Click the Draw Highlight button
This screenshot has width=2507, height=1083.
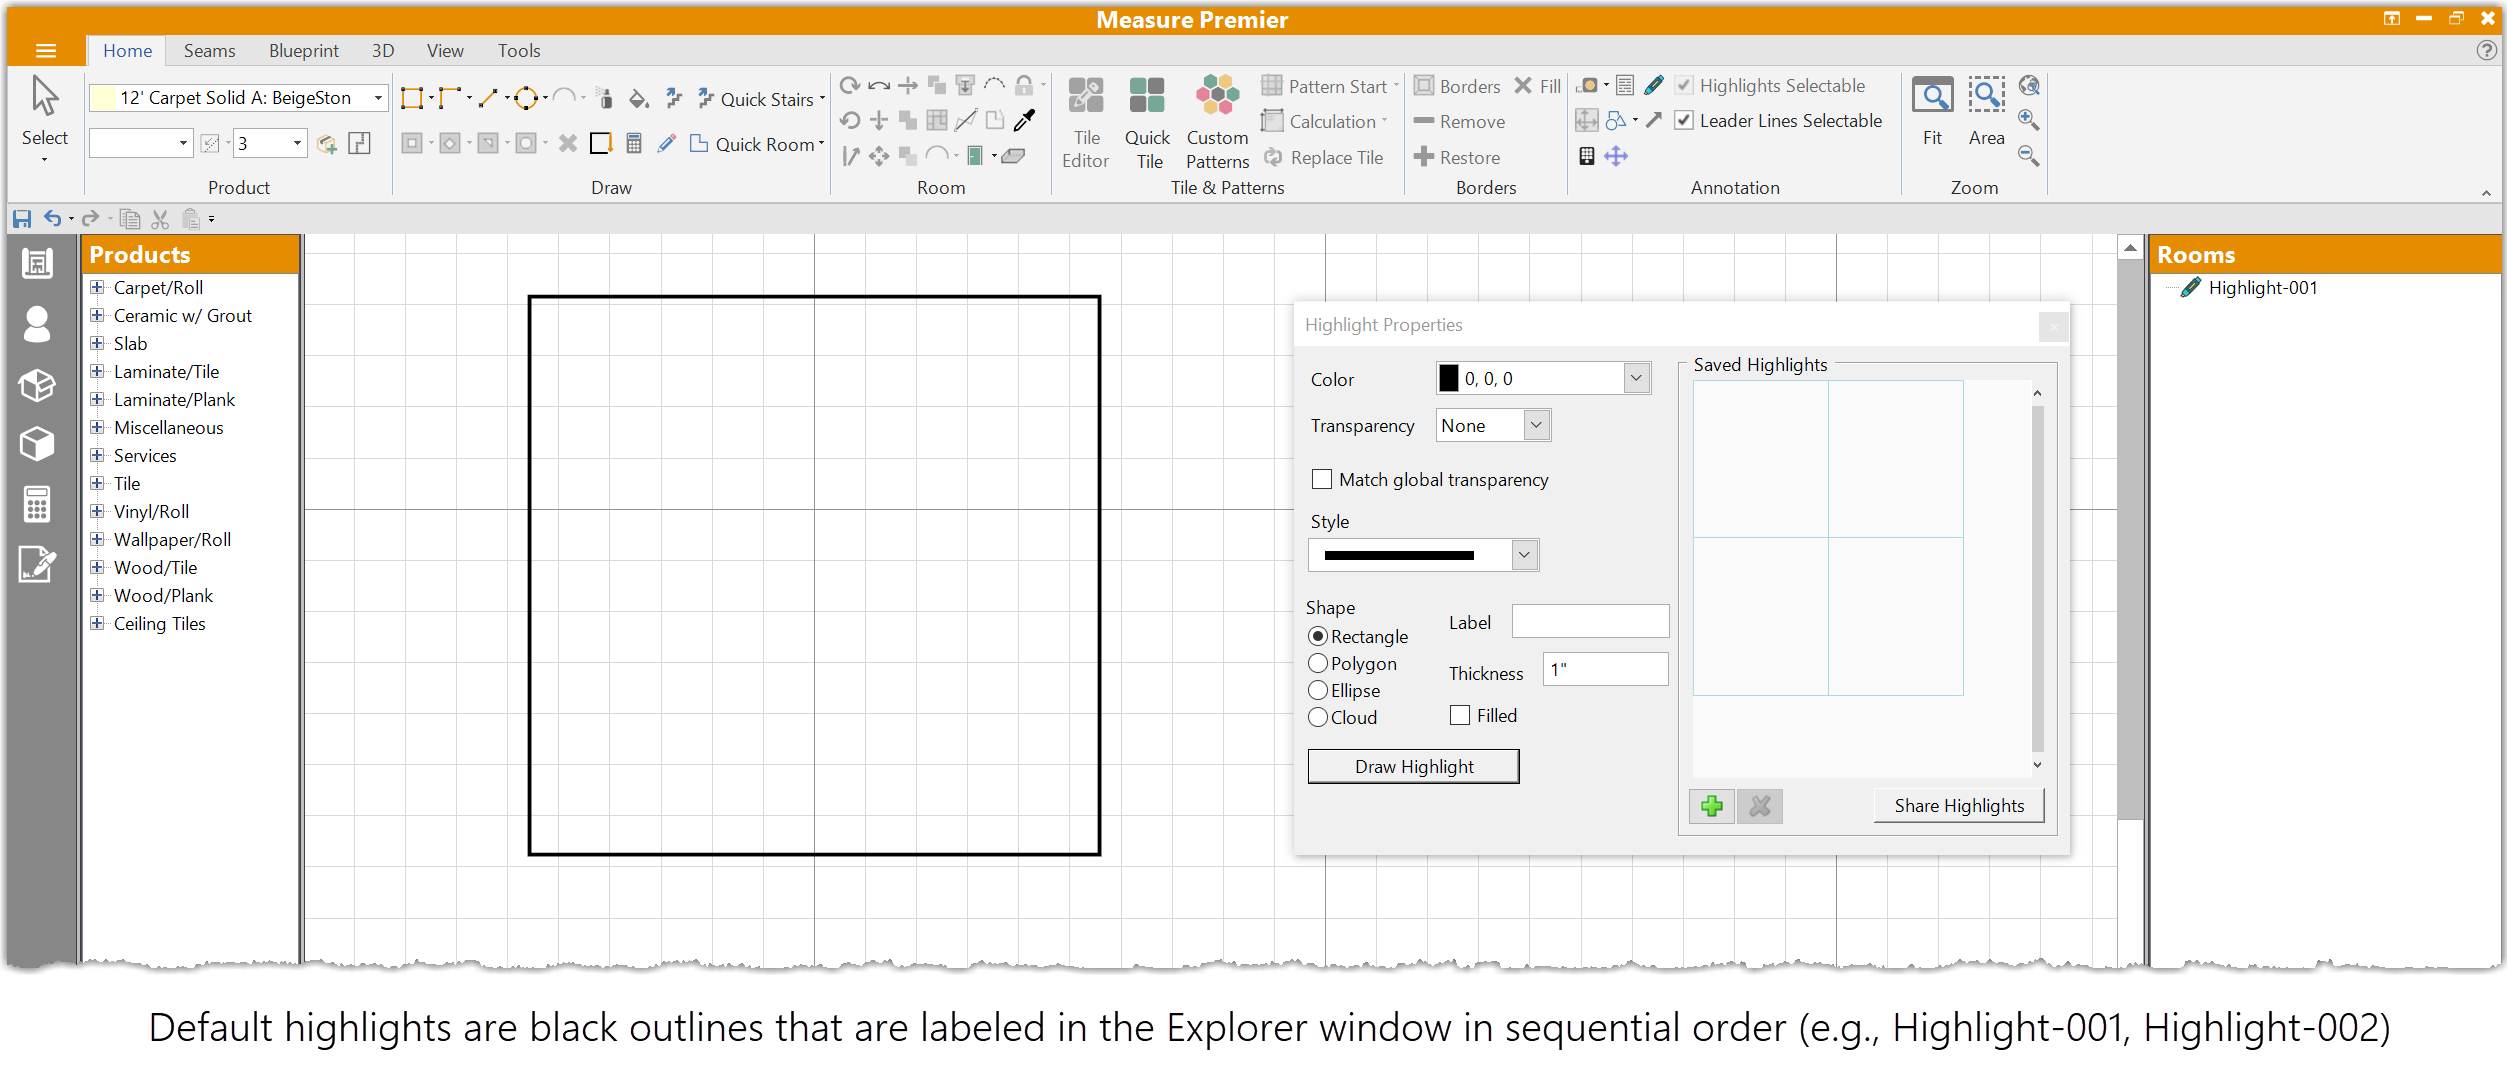click(x=1413, y=767)
